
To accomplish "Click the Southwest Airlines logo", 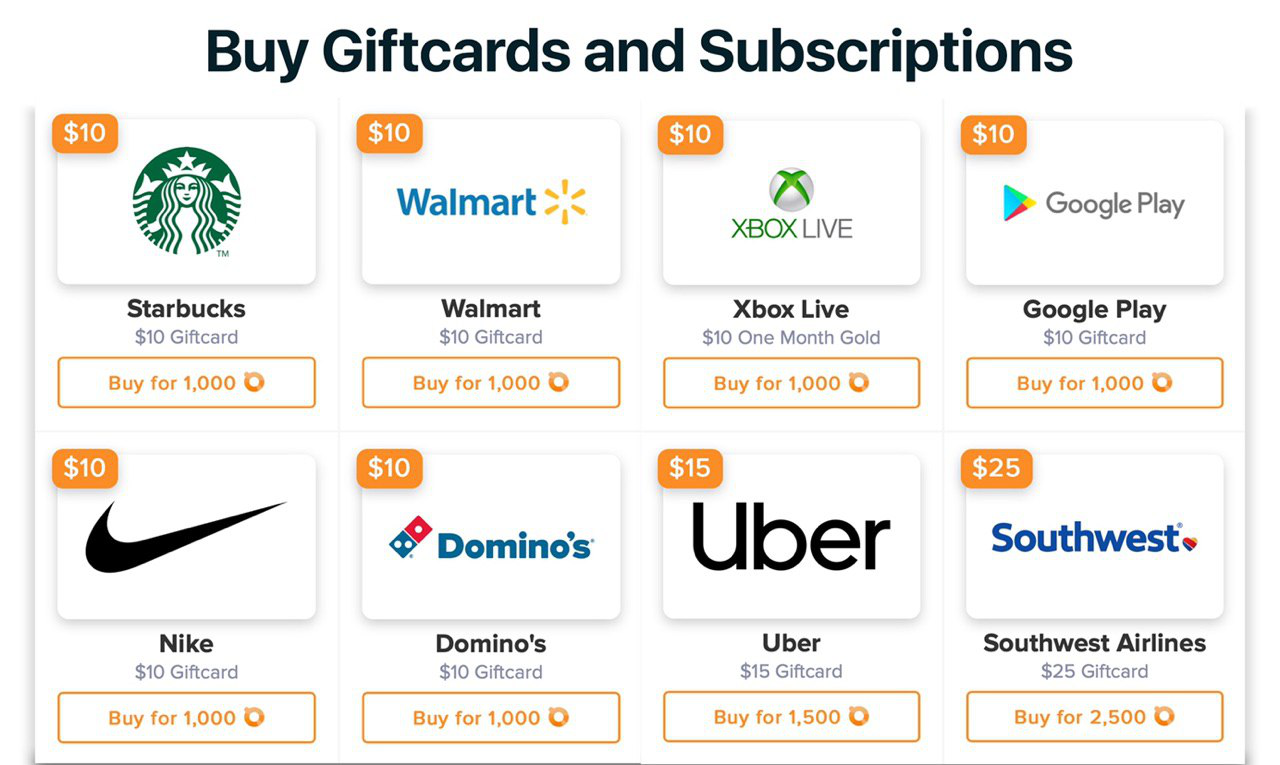I will coord(1094,538).
